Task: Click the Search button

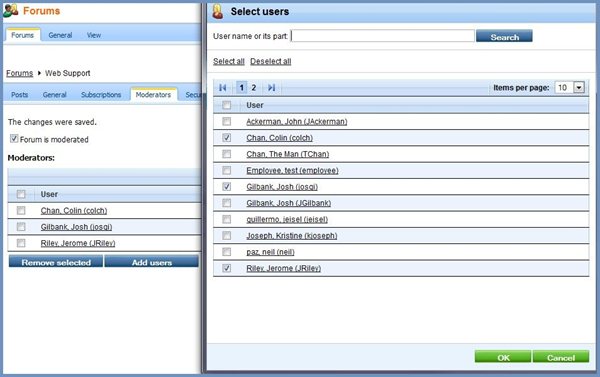Action: pyautogui.click(x=504, y=37)
